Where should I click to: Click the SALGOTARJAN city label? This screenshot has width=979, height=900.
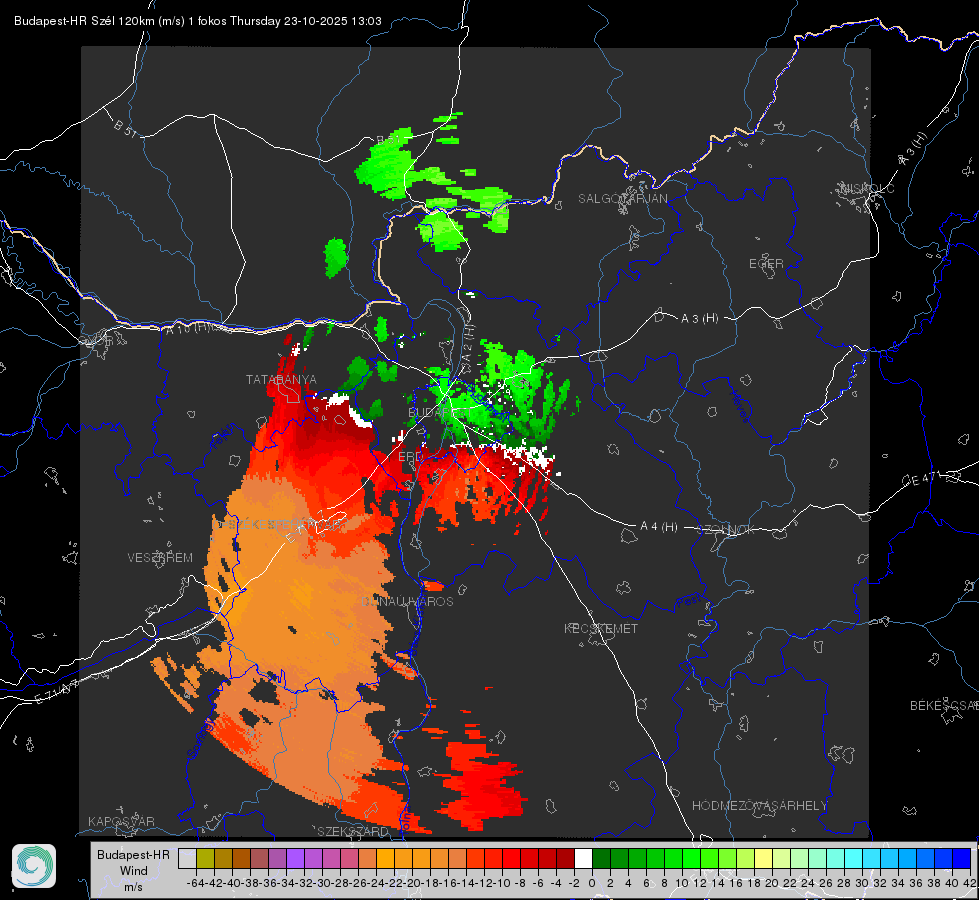coord(622,199)
